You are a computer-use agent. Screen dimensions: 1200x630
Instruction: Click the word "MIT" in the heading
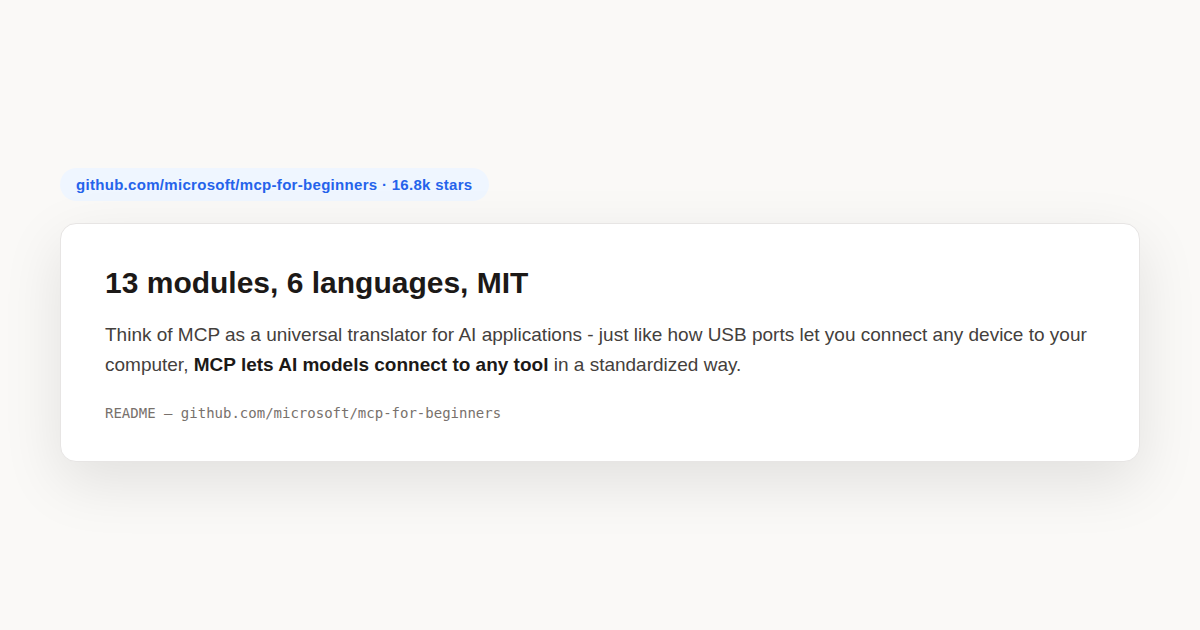tap(502, 283)
